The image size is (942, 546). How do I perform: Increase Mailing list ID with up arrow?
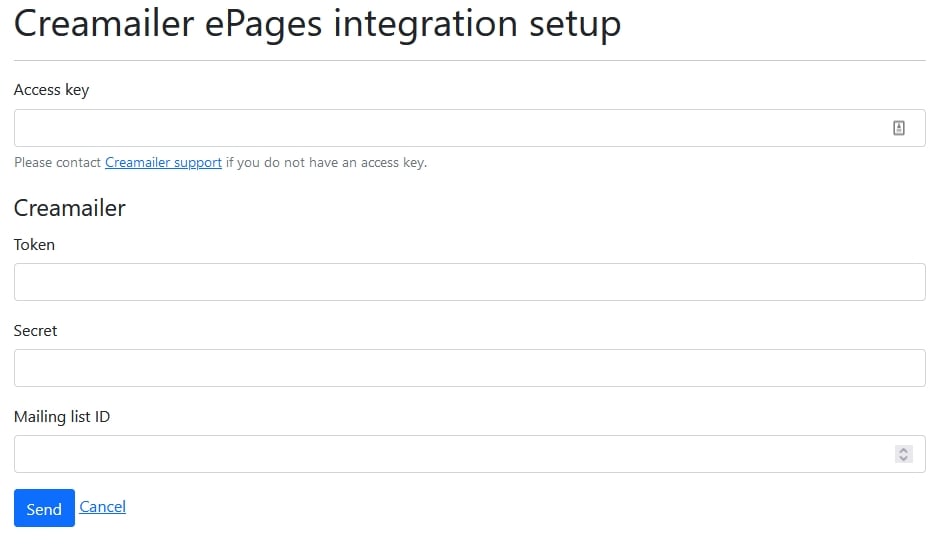click(x=904, y=449)
